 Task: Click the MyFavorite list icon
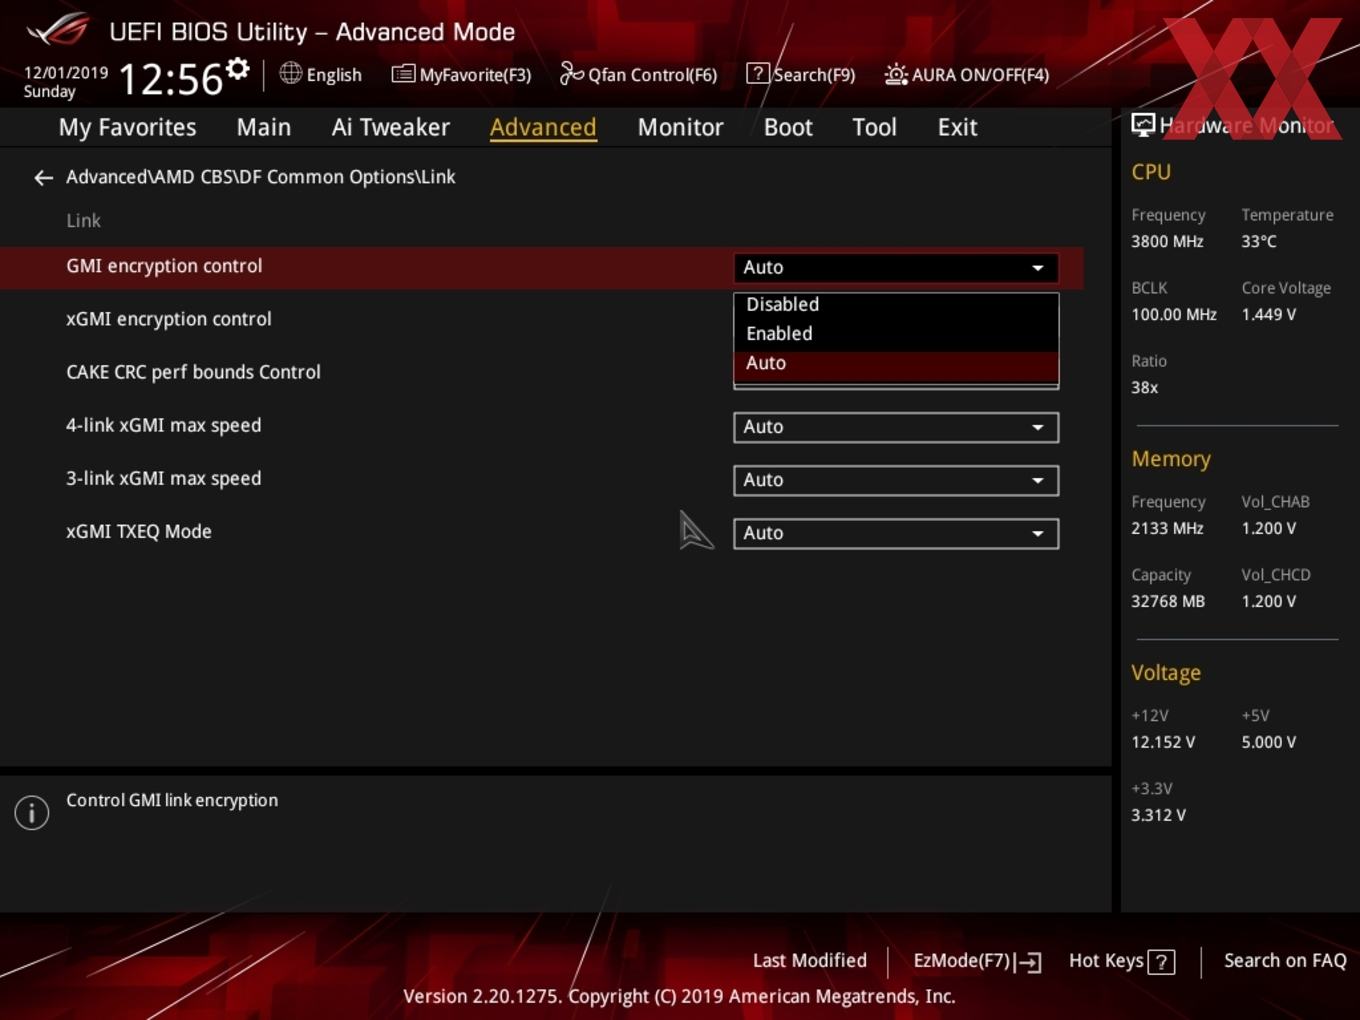pyautogui.click(x=402, y=74)
